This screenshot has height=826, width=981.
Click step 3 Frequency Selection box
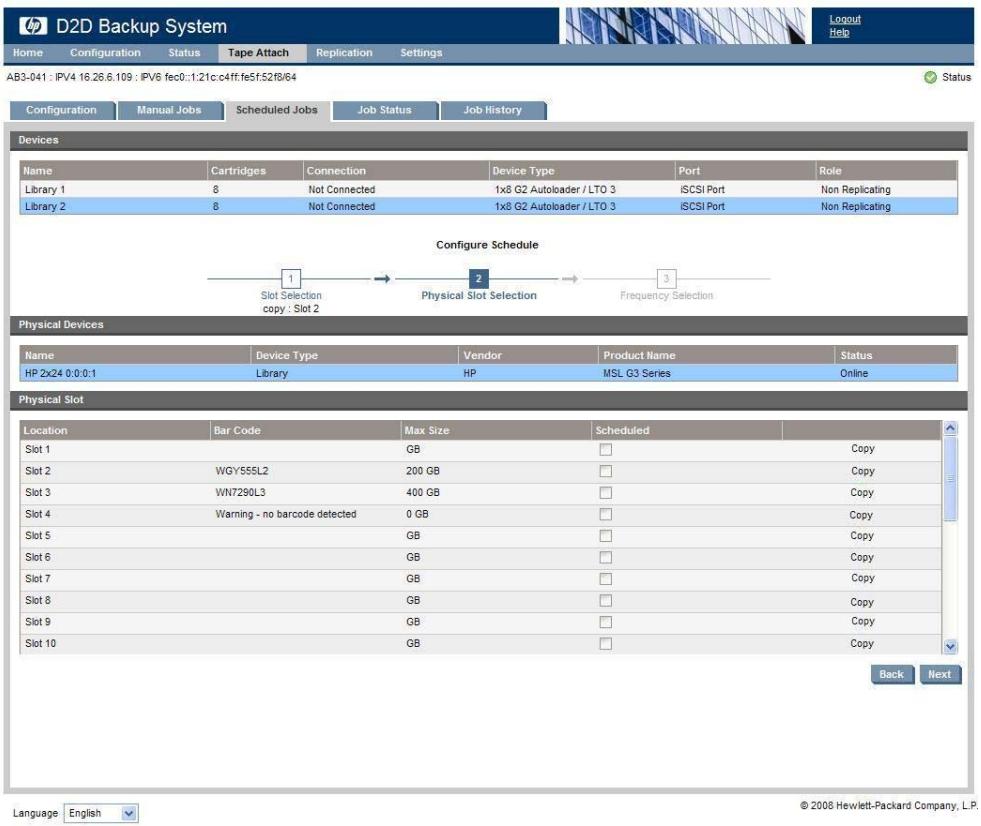pos(666,278)
